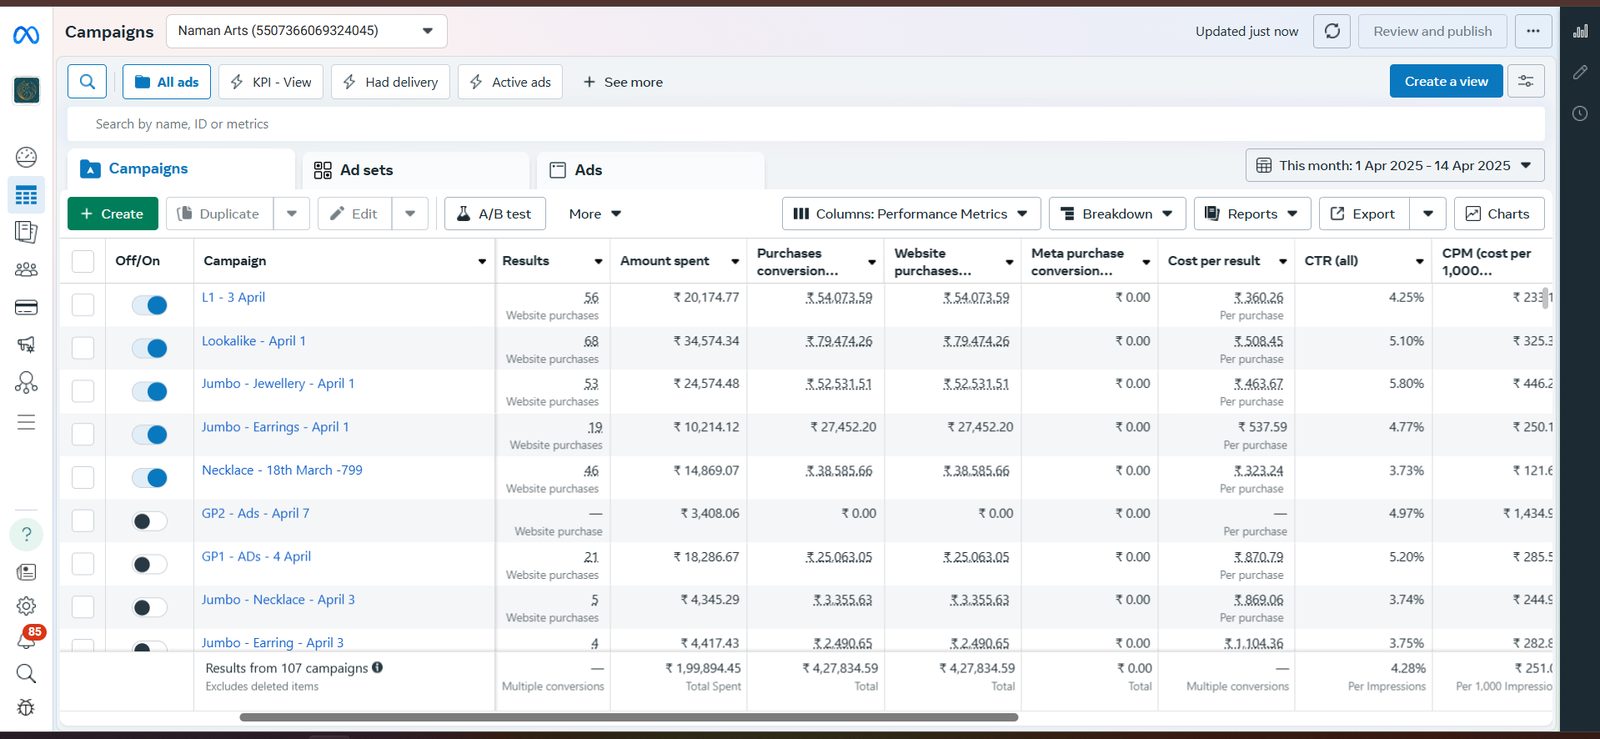The image size is (1600, 739).
Task: Click the green Create button
Action: pyautogui.click(x=112, y=214)
